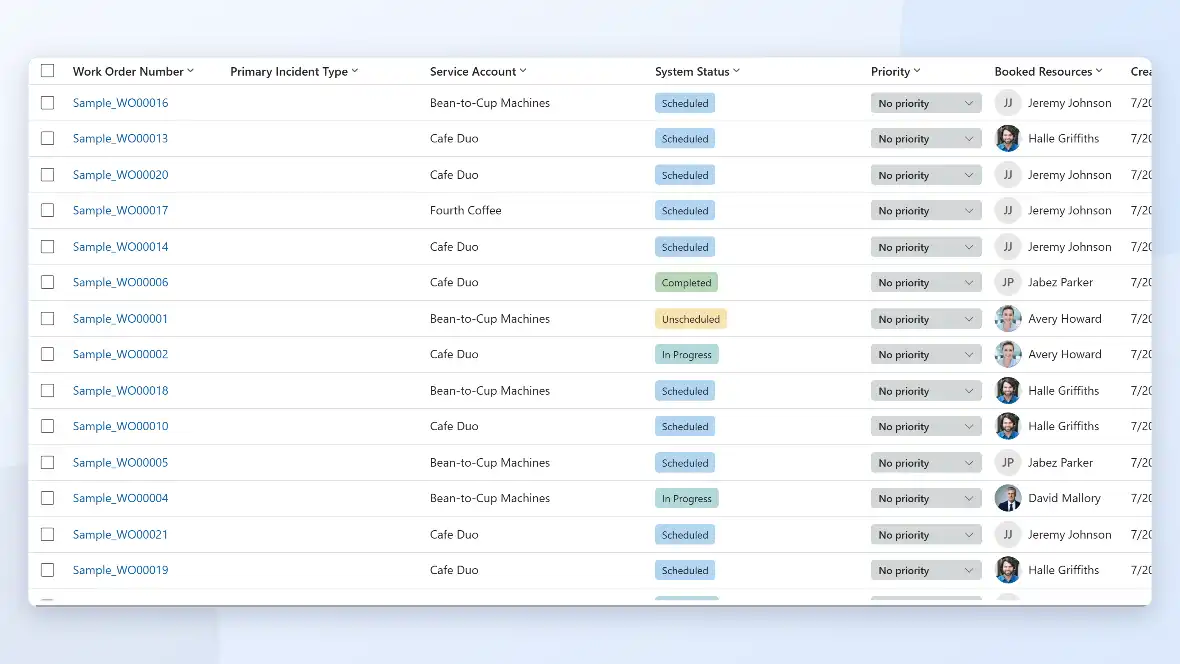Click the JP avatar on Sample_WO00006 row
The height and width of the screenshot is (664, 1180).
click(x=1008, y=282)
